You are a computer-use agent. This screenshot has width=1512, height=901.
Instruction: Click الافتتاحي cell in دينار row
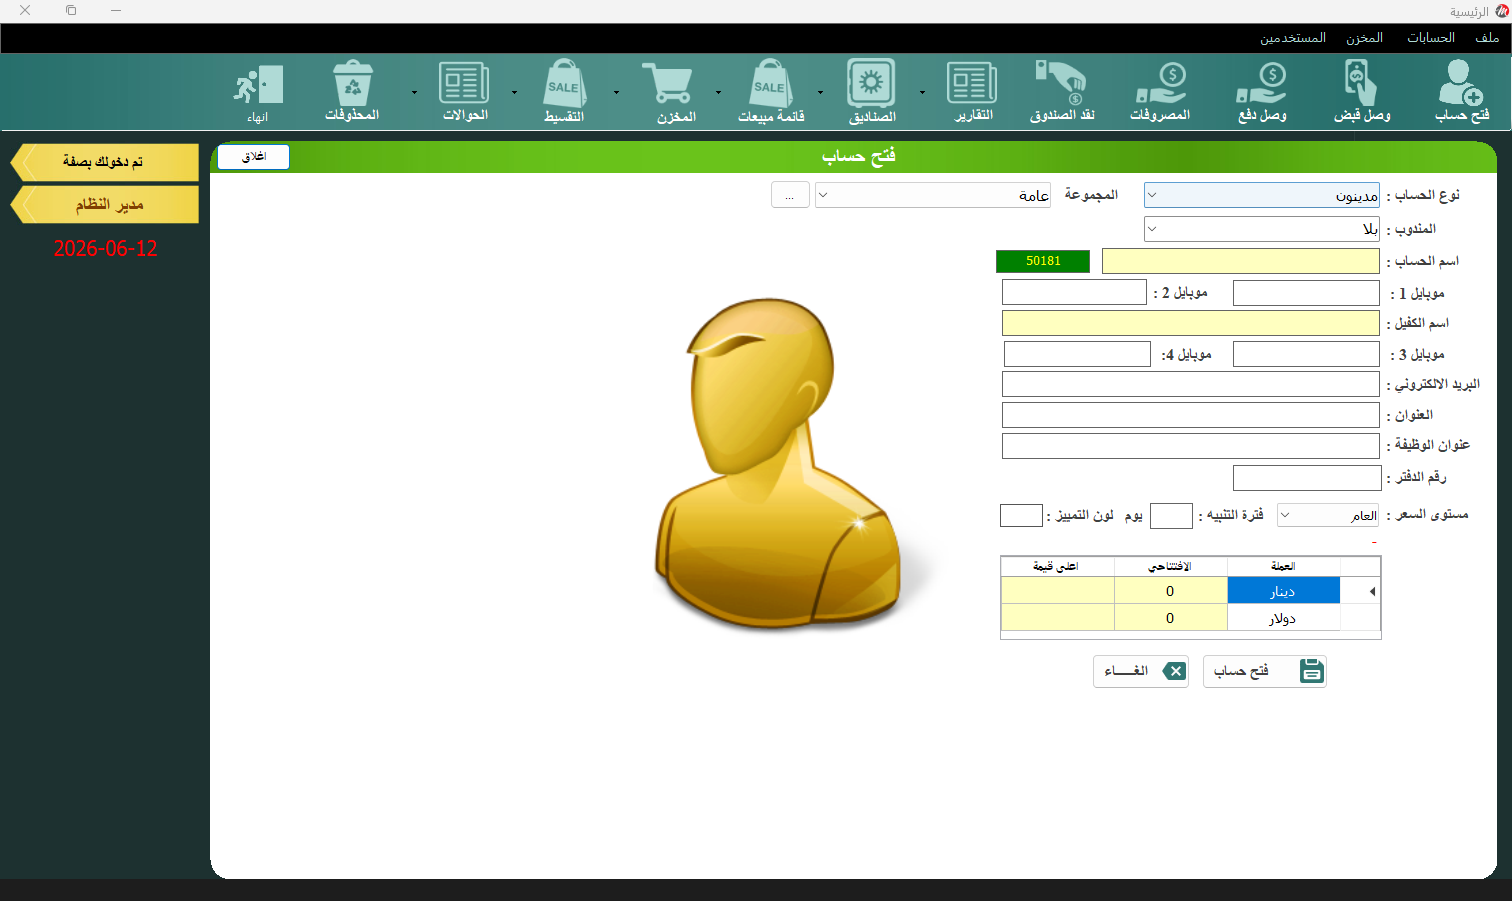tap(1170, 591)
